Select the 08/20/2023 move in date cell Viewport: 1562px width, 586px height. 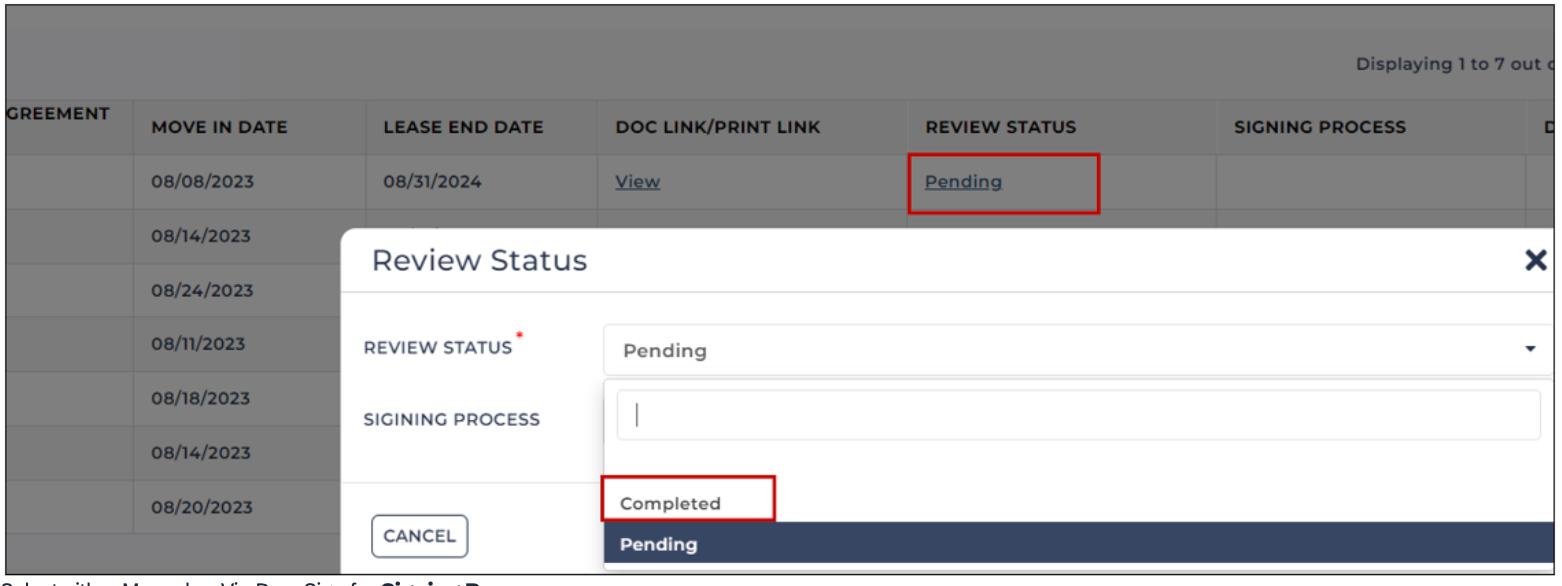point(203,506)
